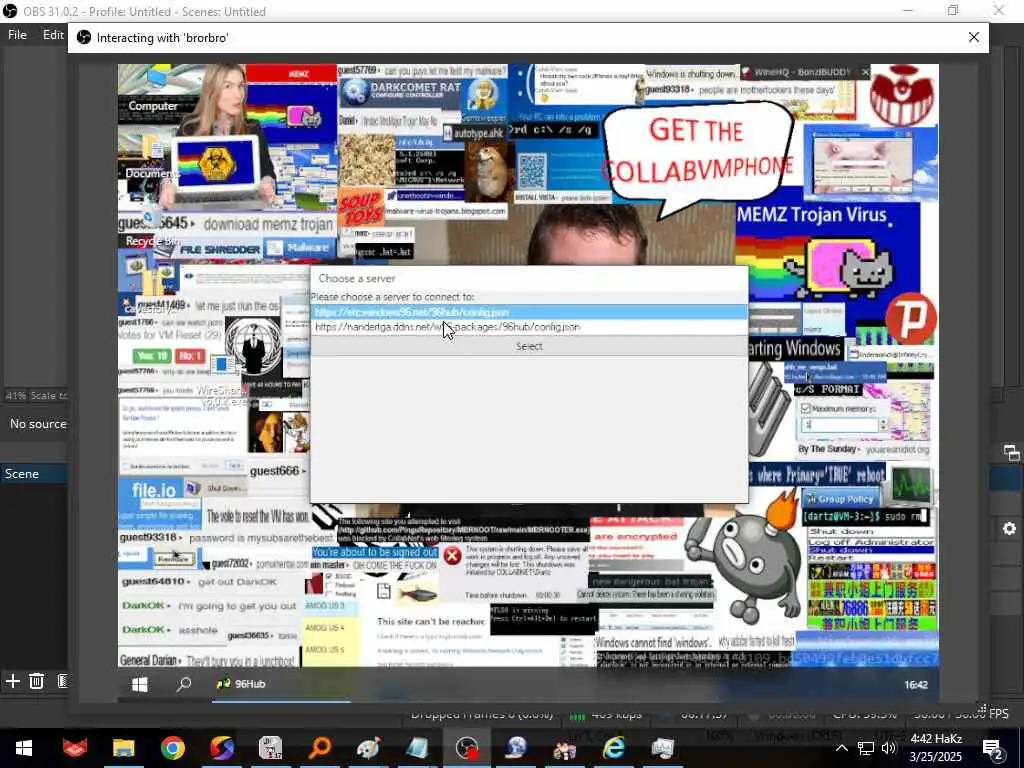Select the Scene item in OBS scenes list
Viewport: 1024px width, 768px height.
click(x=34, y=473)
